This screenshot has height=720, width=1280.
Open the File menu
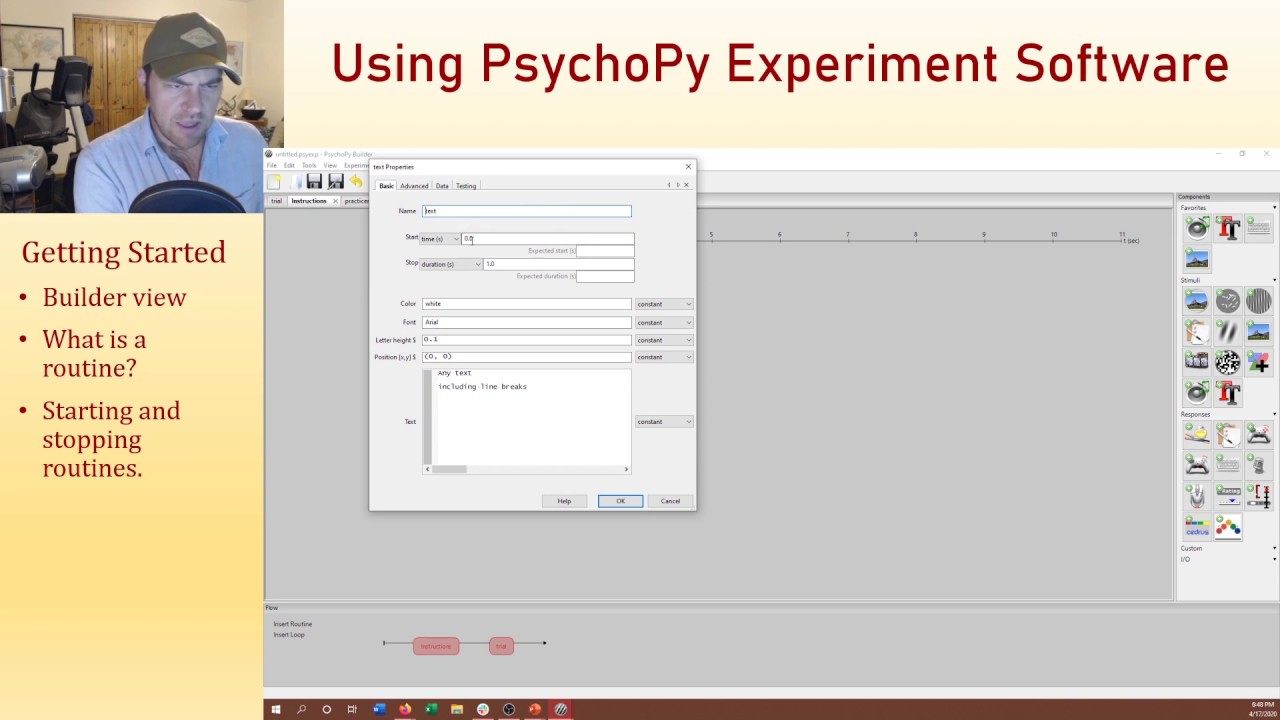(x=271, y=165)
